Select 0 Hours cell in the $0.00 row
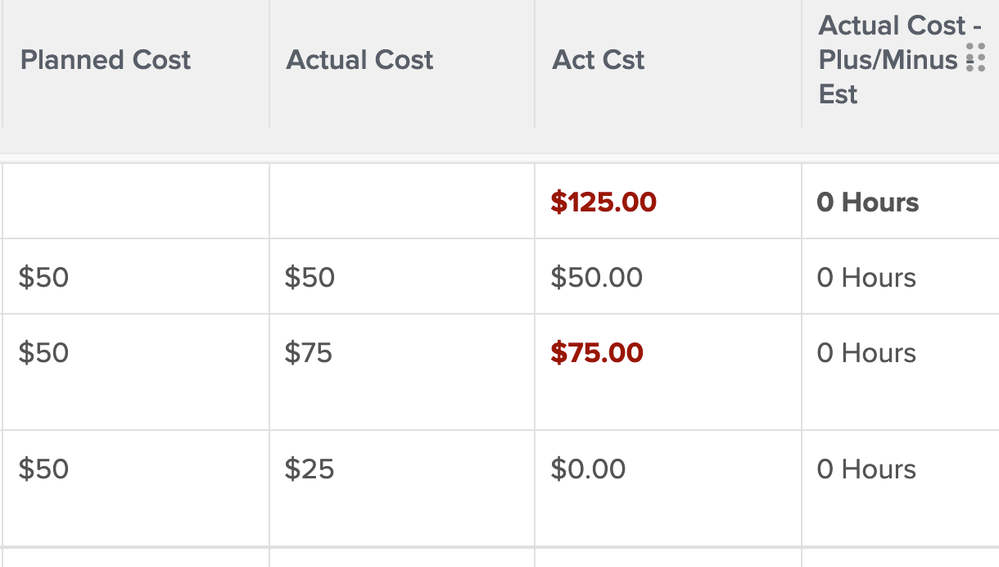This screenshot has width=999, height=567. pos(866,469)
